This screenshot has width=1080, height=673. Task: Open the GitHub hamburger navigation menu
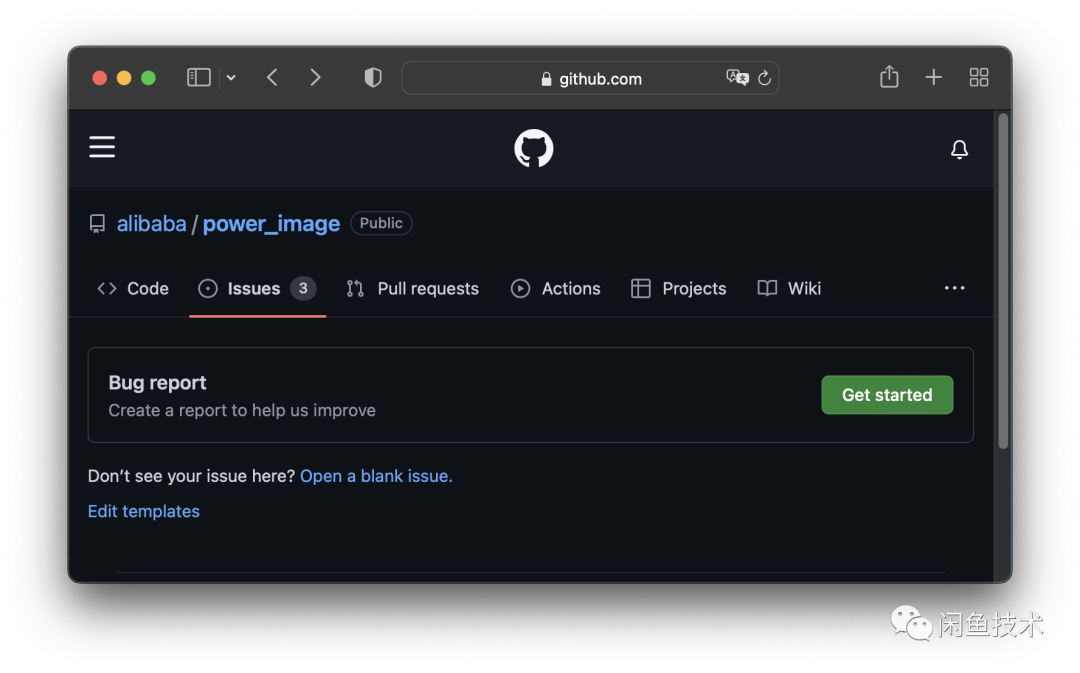tap(102, 147)
